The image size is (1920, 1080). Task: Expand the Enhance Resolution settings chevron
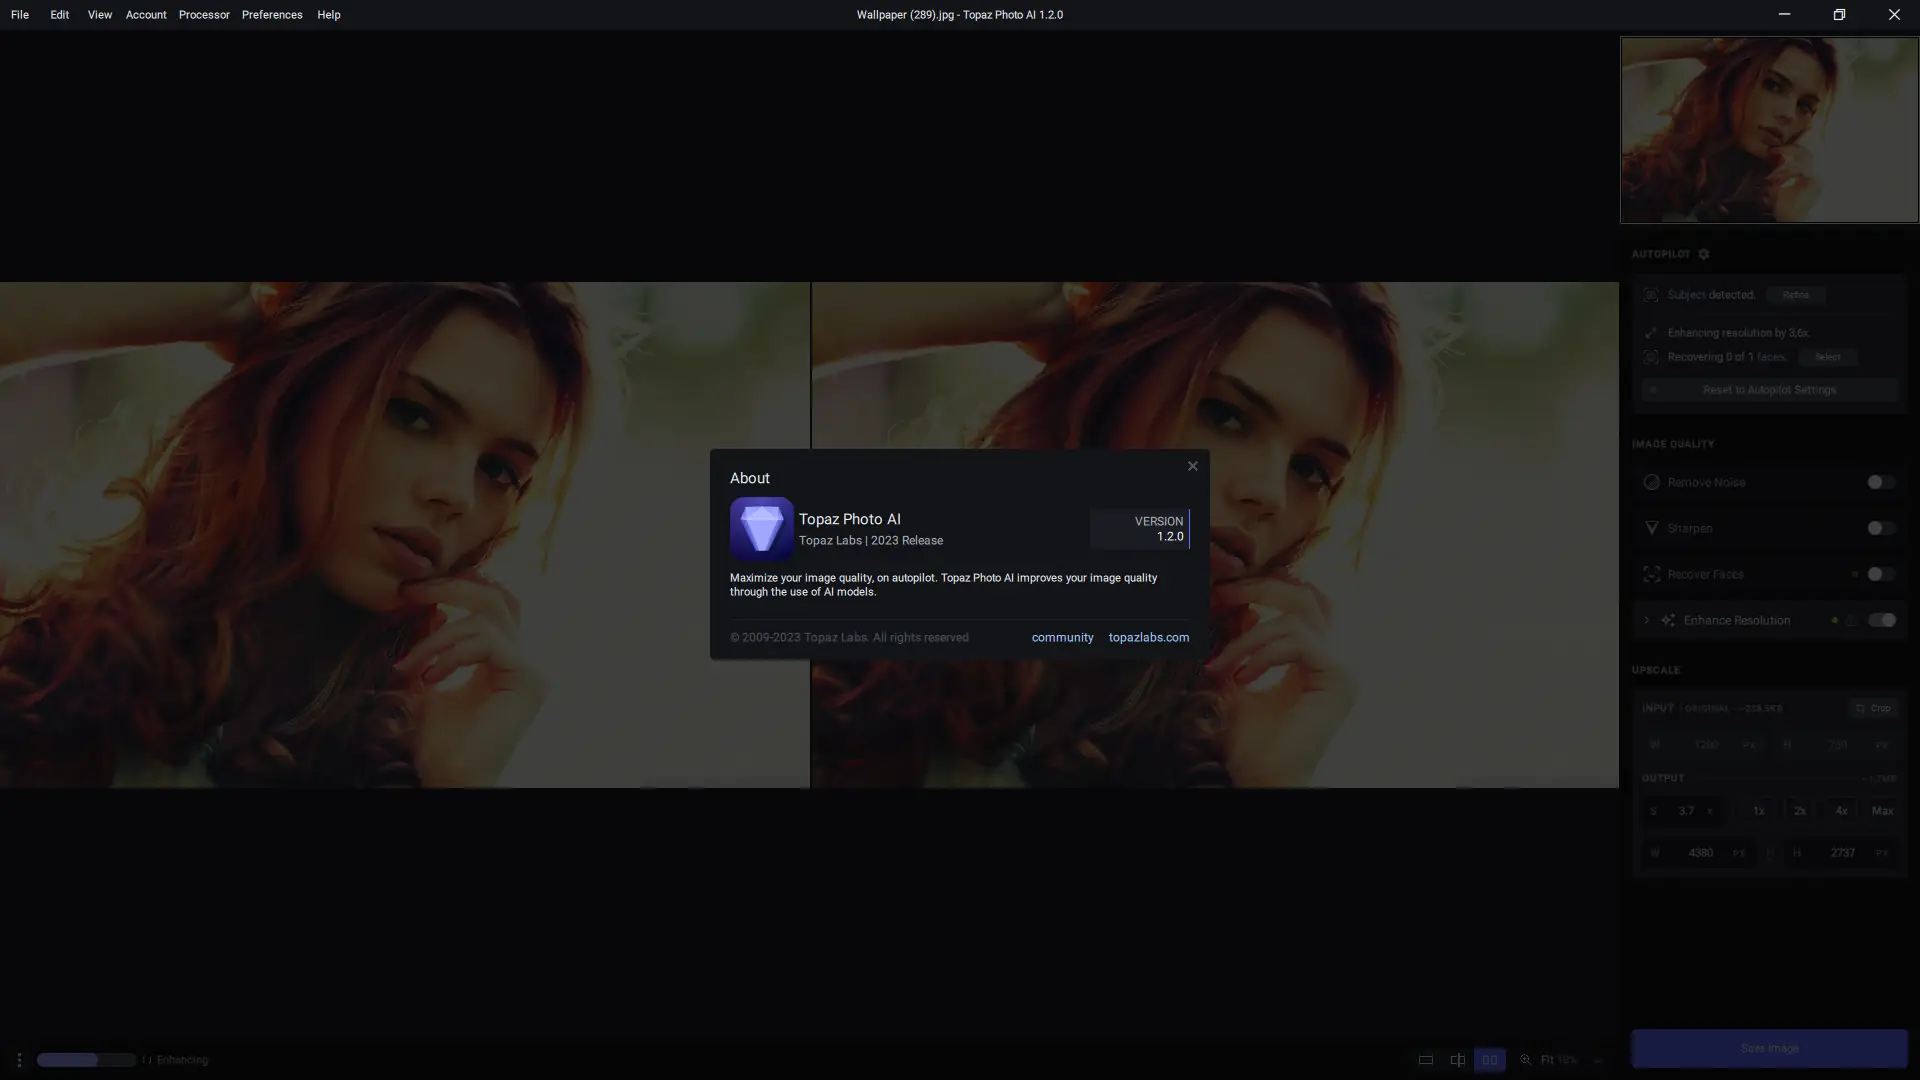tap(1646, 620)
